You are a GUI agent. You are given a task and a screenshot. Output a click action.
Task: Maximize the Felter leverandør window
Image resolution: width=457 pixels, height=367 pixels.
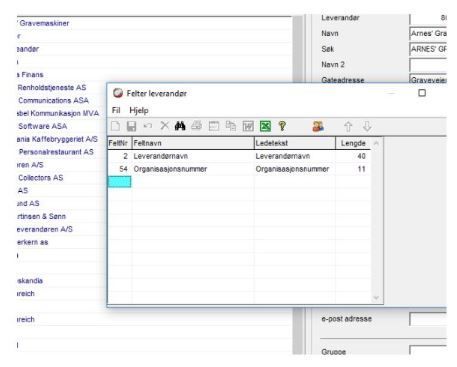point(422,93)
